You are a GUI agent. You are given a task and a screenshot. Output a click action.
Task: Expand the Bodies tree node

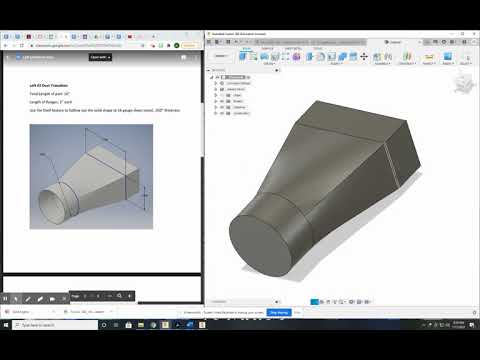(x=216, y=101)
